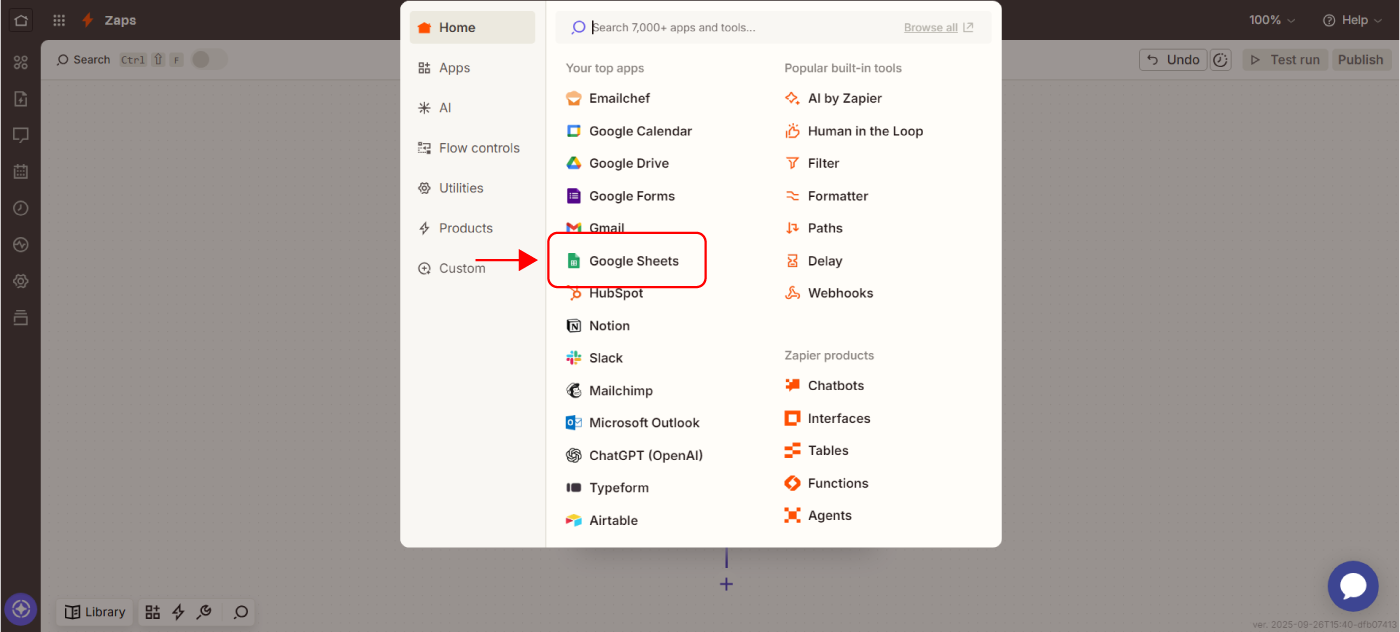The image size is (1400, 632).
Task: Select Google Sheets from top apps
Action: coord(633,261)
